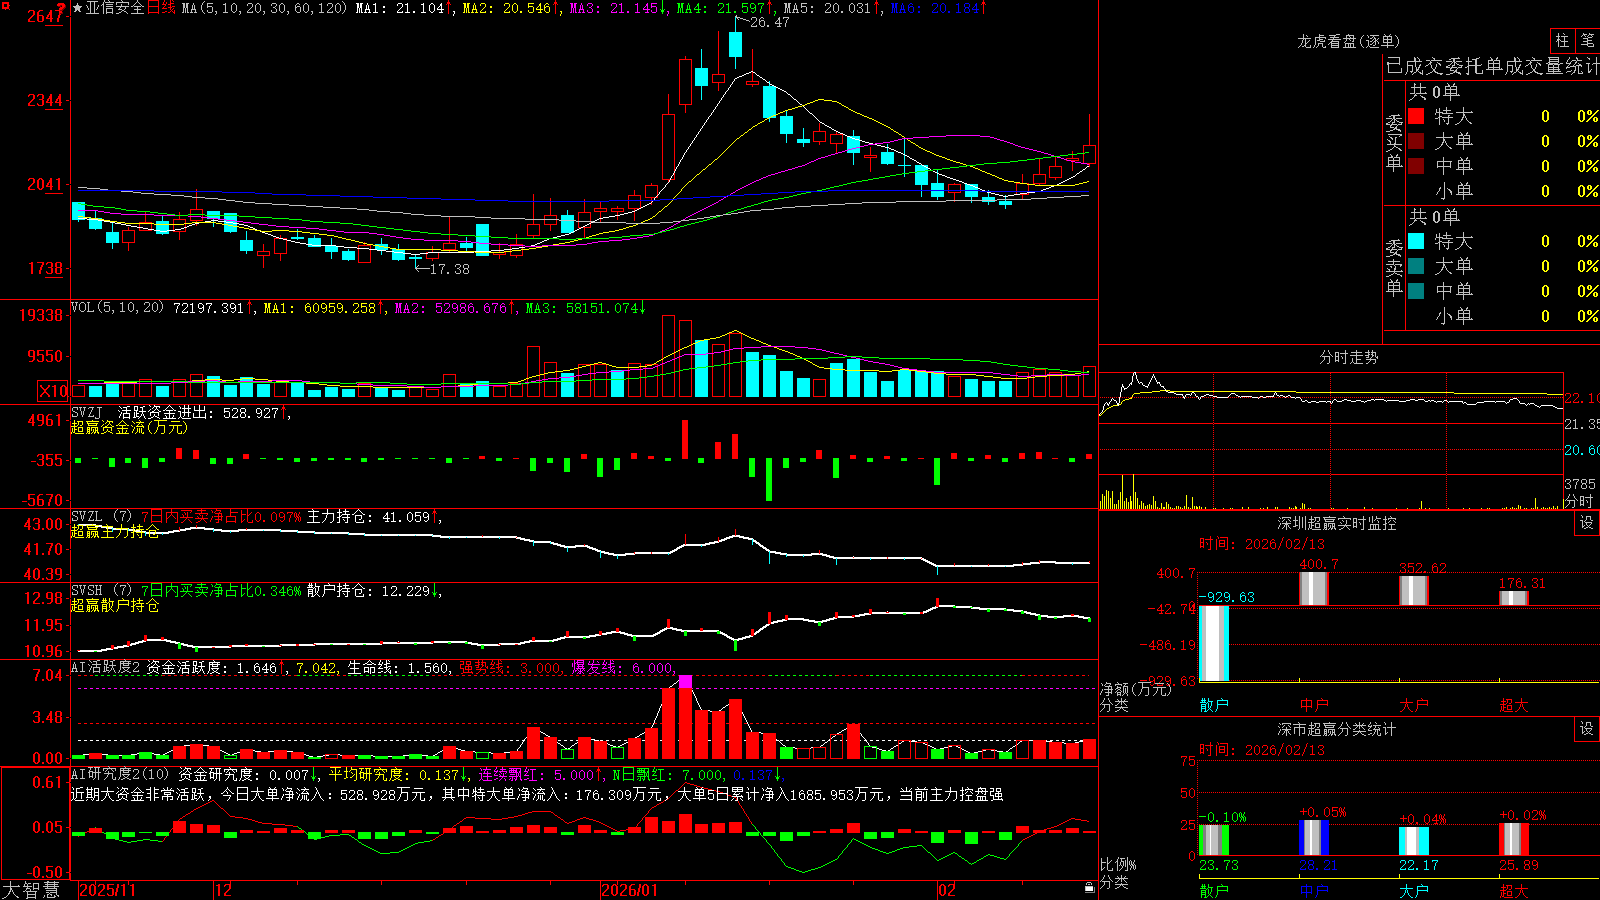Click the AI研究度2(10) indicator label
This screenshot has width=1600, height=900.
[121, 774]
